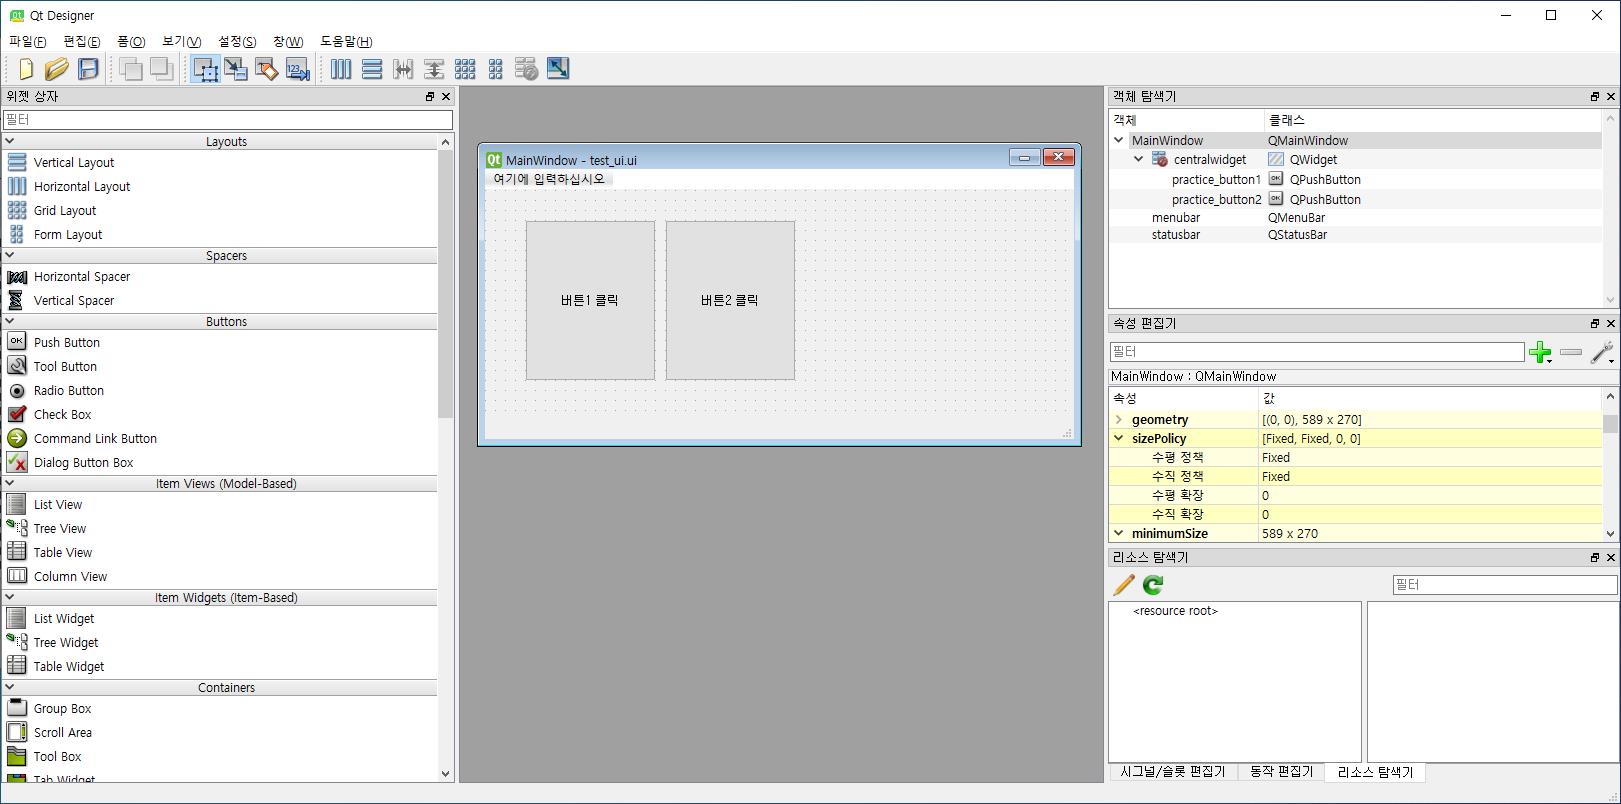Collapse the Item Views (Model-Based) category
1621x804 pixels.
10,484
